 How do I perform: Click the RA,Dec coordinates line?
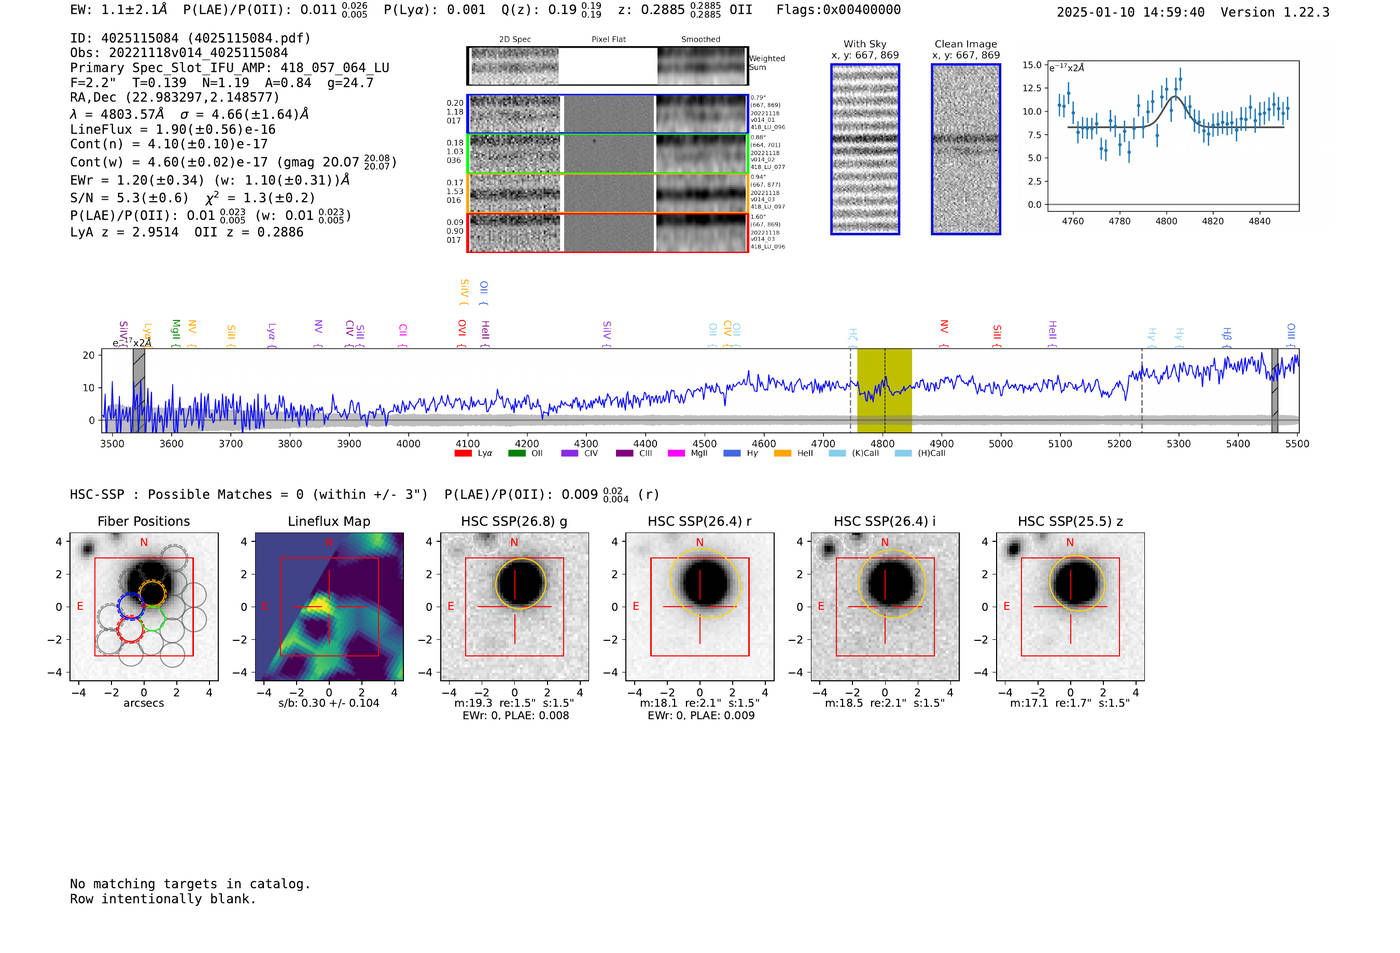tap(175, 98)
